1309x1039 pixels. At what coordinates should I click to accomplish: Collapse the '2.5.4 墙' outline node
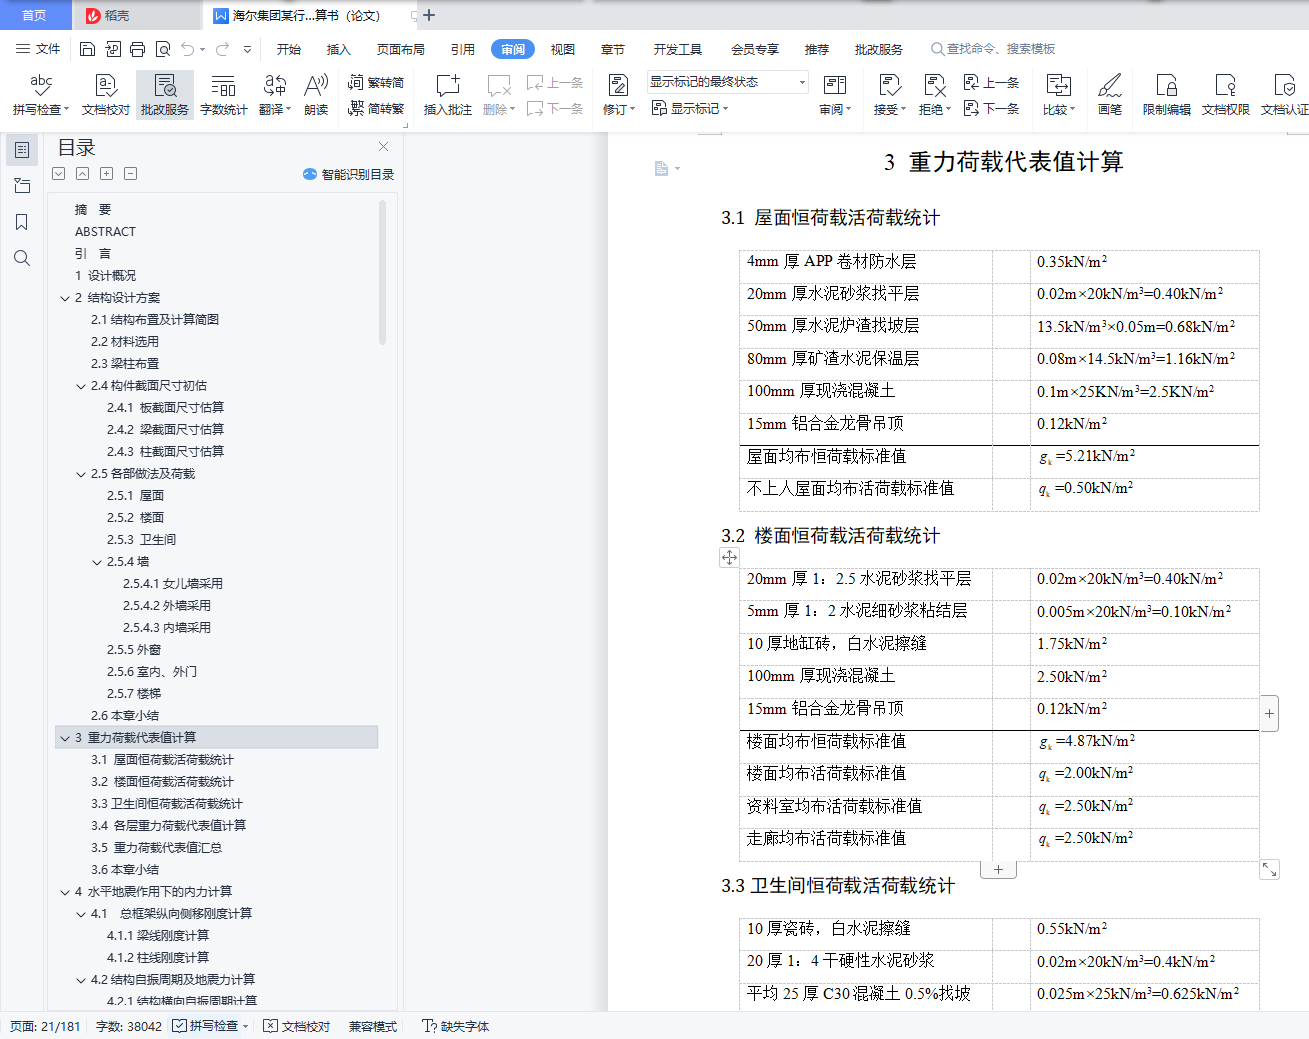97,562
